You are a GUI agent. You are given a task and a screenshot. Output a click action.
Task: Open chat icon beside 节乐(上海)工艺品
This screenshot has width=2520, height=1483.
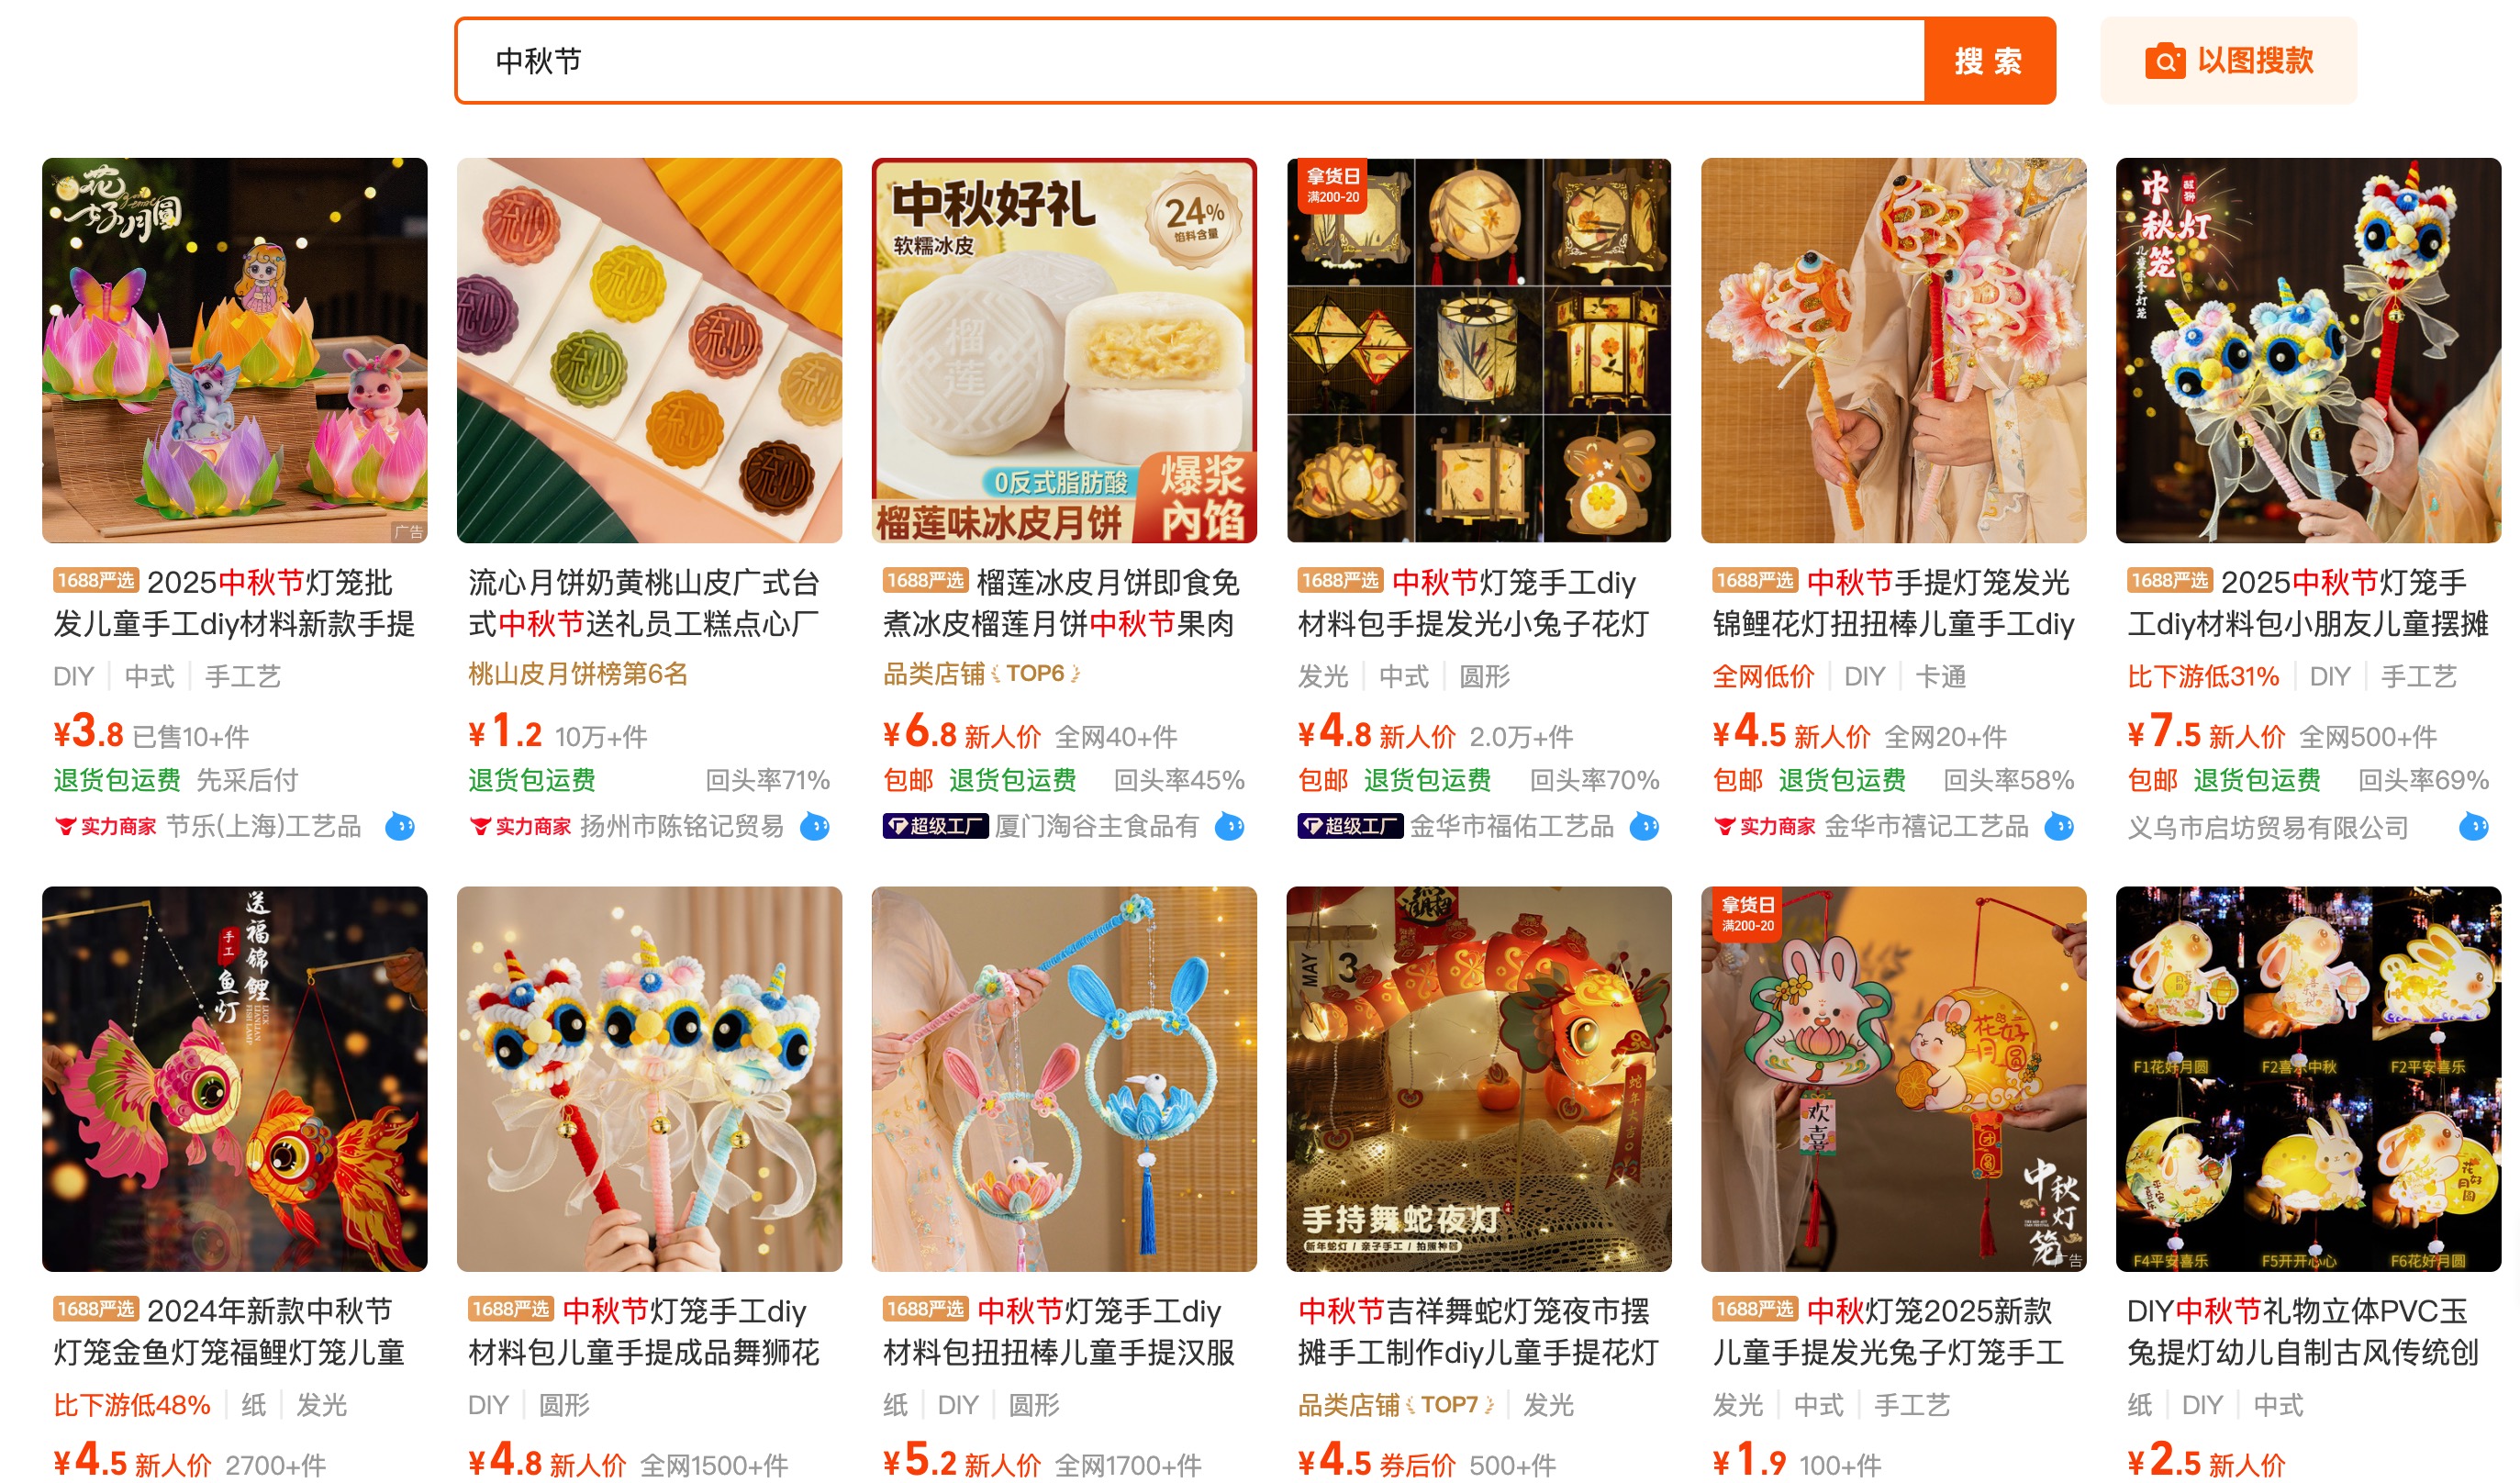[x=400, y=827]
